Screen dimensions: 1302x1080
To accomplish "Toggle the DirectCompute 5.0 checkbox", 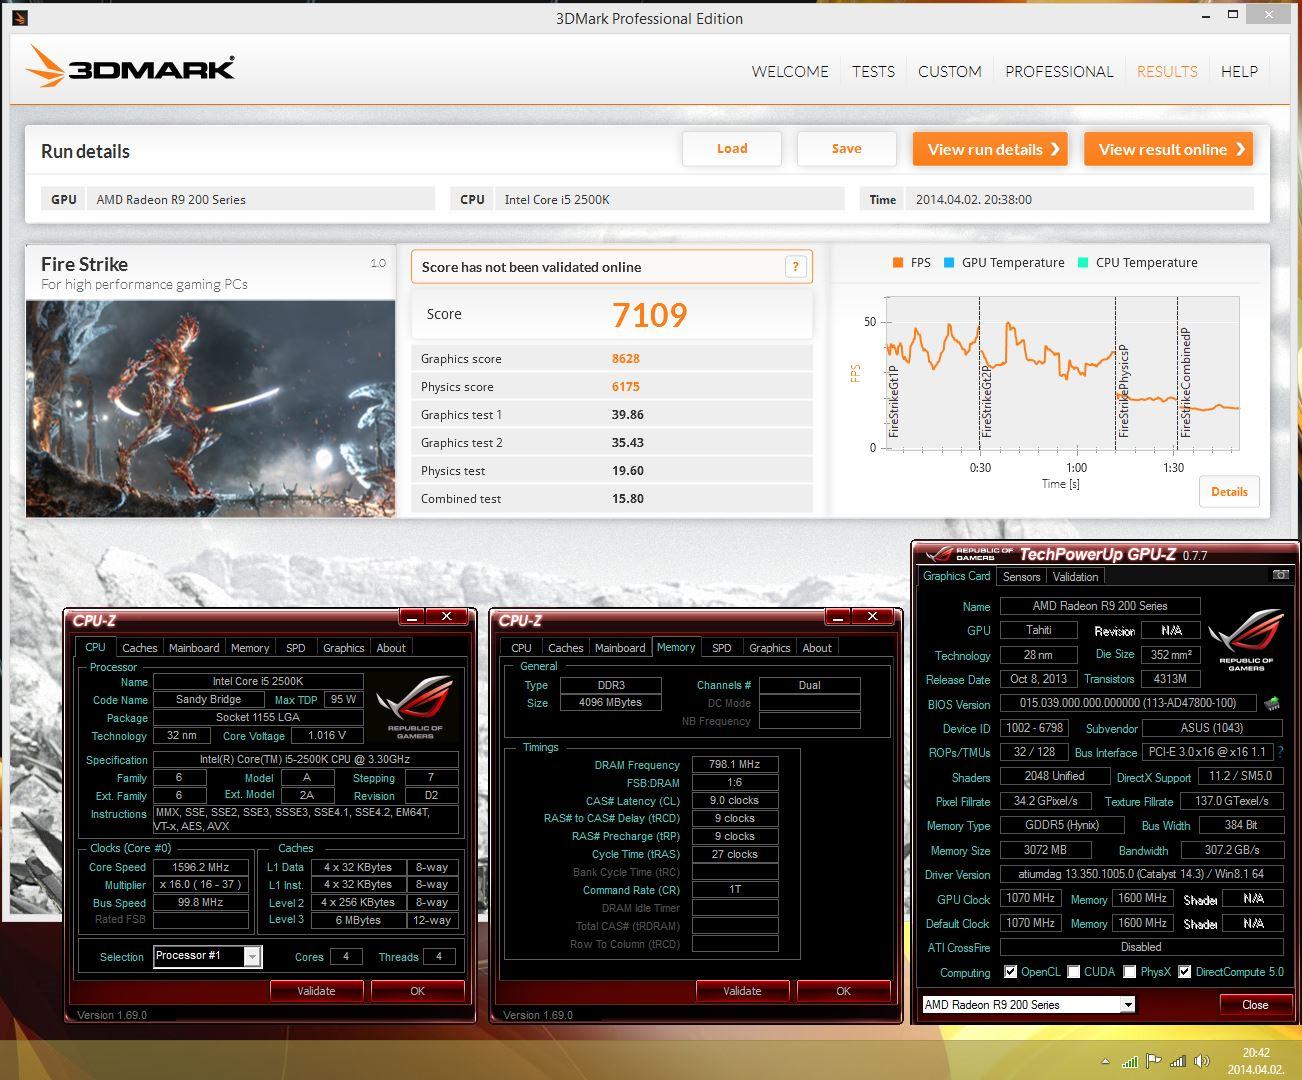I will click(1184, 972).
